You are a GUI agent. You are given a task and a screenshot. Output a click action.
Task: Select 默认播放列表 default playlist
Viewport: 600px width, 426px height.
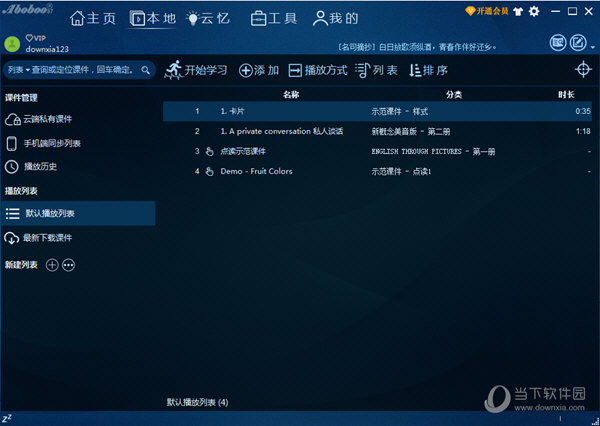coord(78,213)
